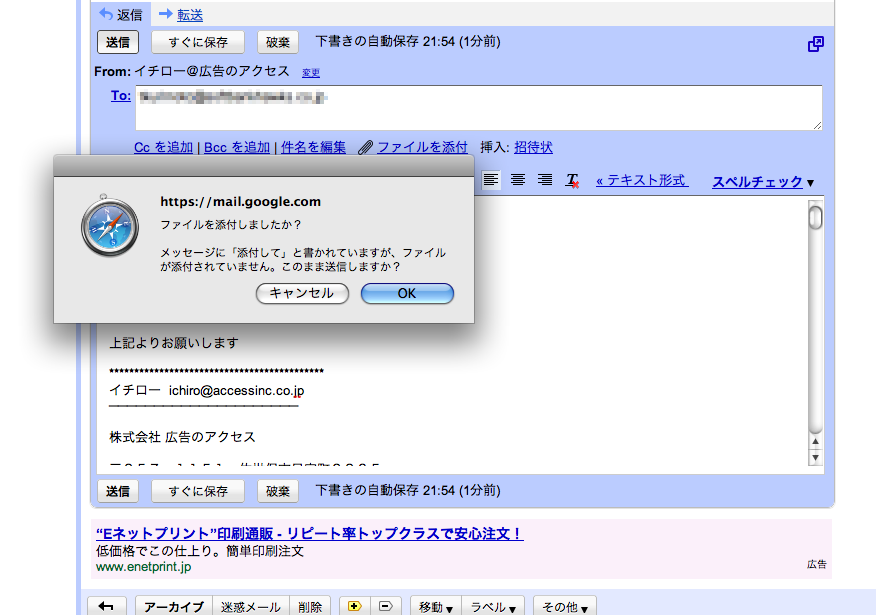Click the scrollbar up arrow
876x615 pixels.
[x=816, y=441]
